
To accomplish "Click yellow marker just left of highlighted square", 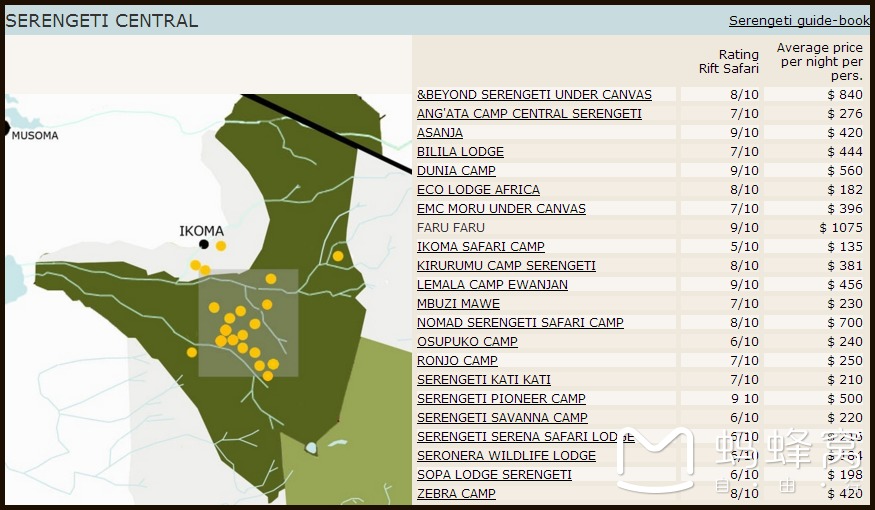I will tap(192, 352).
